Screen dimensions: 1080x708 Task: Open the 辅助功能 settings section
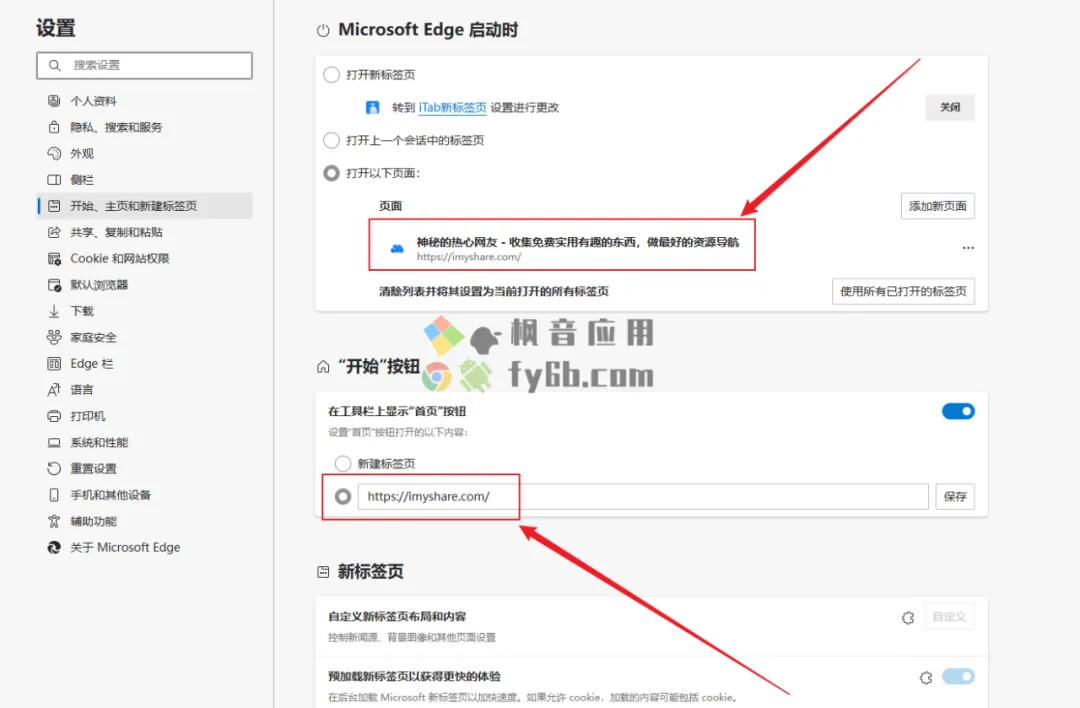pyautogui.click(x=145, y=521)
